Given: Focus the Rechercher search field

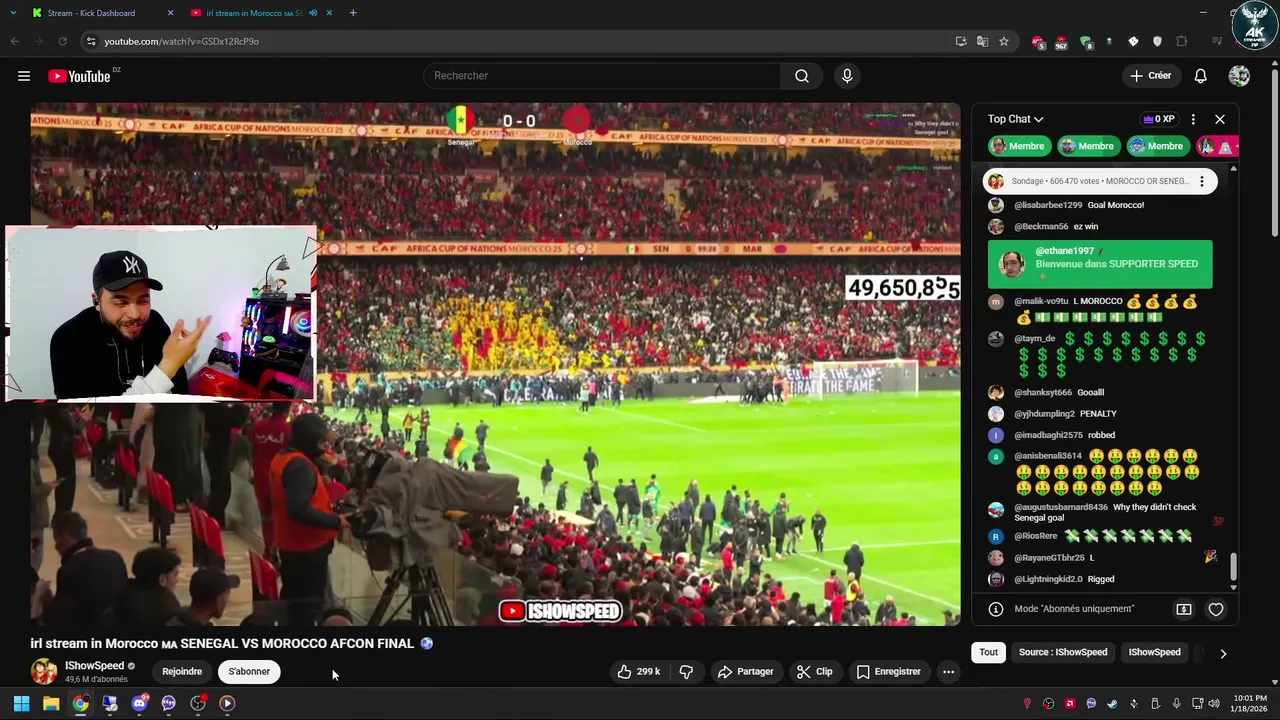Looking at the screenshot, I should point(604,76).
